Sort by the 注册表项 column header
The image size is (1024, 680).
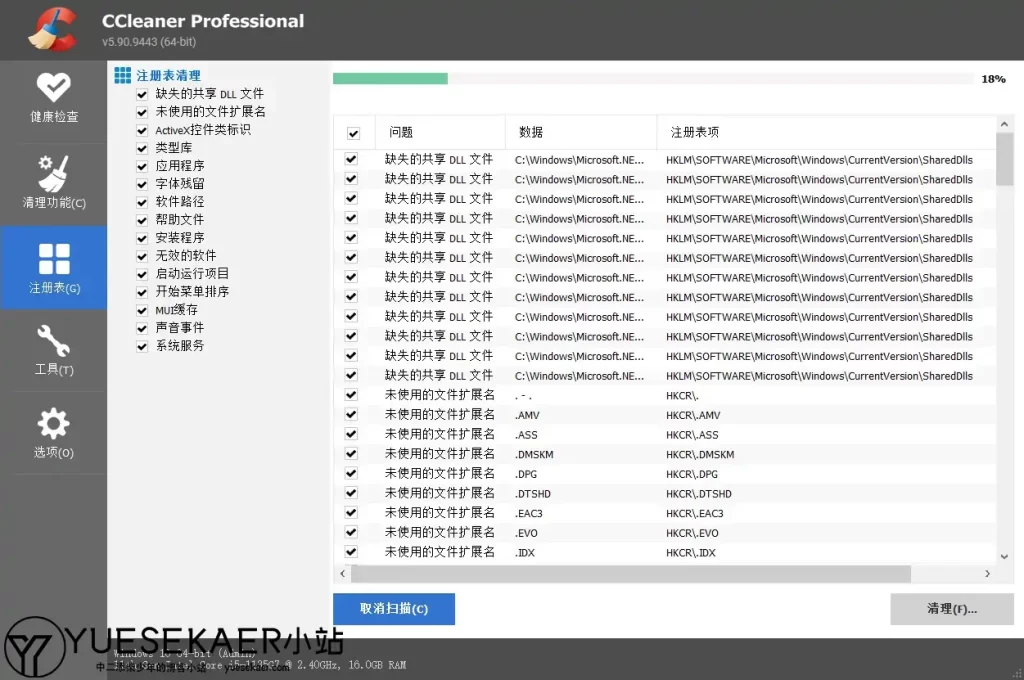pos(826,132)
